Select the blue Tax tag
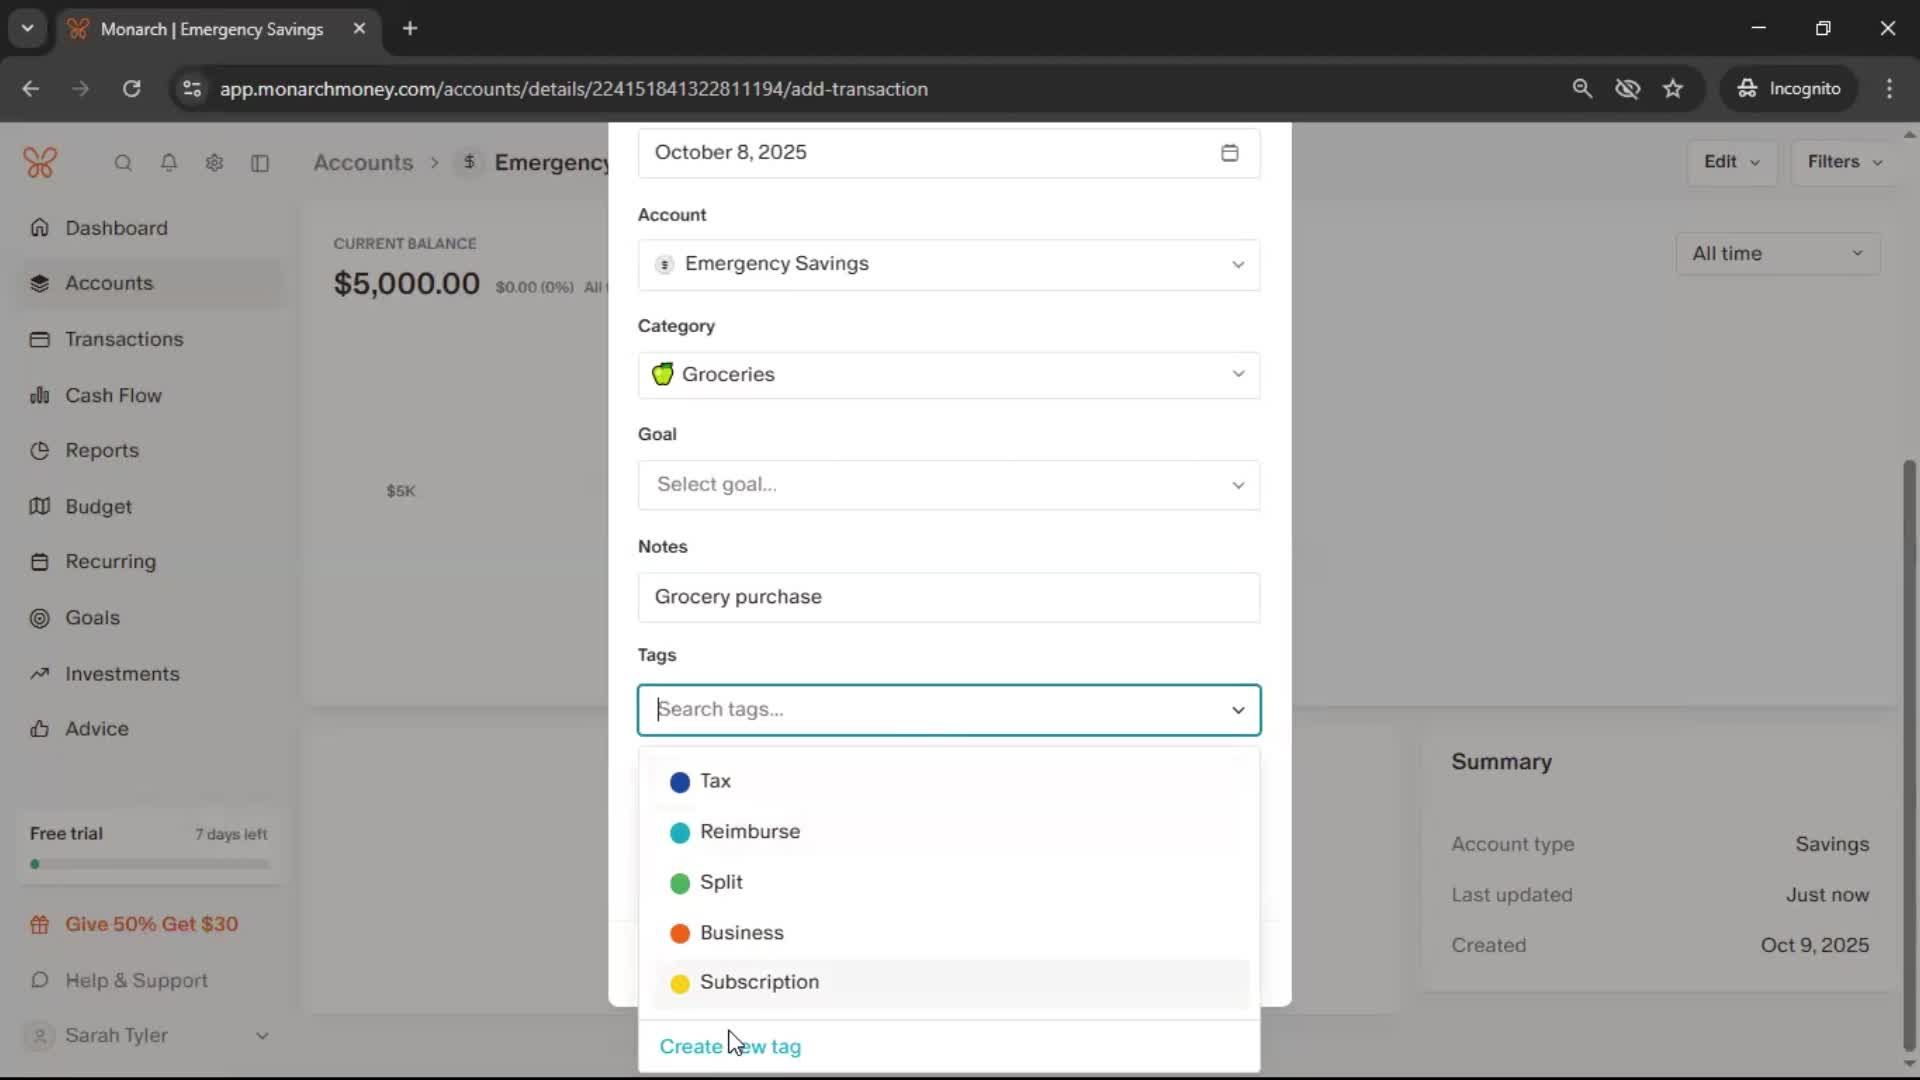The width and height of the screenshot is (1920, 1080). [x=715, y=782]
